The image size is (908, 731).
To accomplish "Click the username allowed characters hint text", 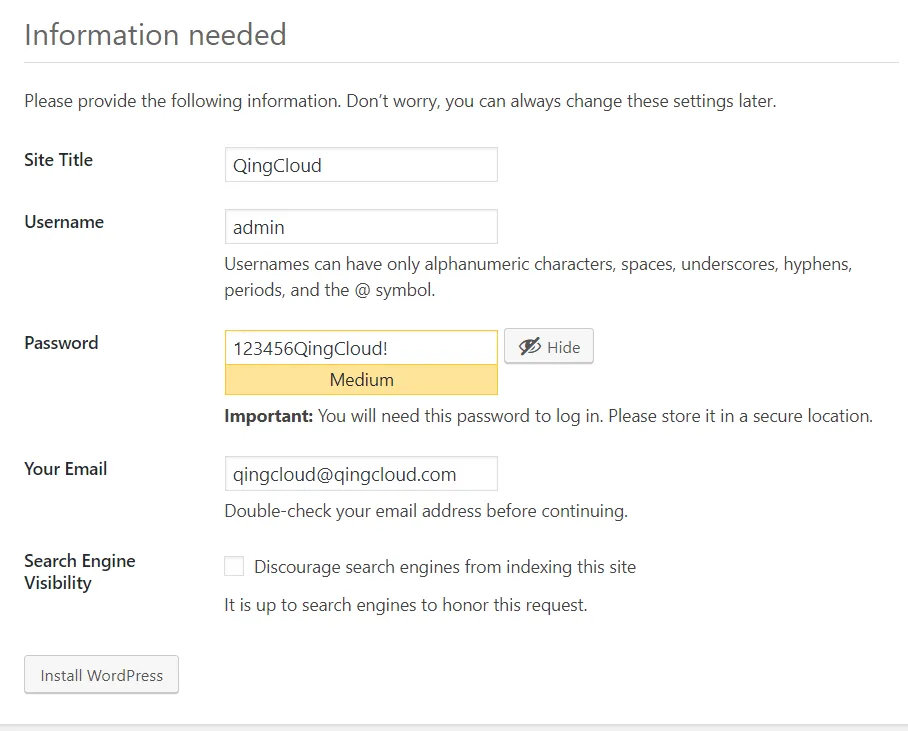I will 537,278.
